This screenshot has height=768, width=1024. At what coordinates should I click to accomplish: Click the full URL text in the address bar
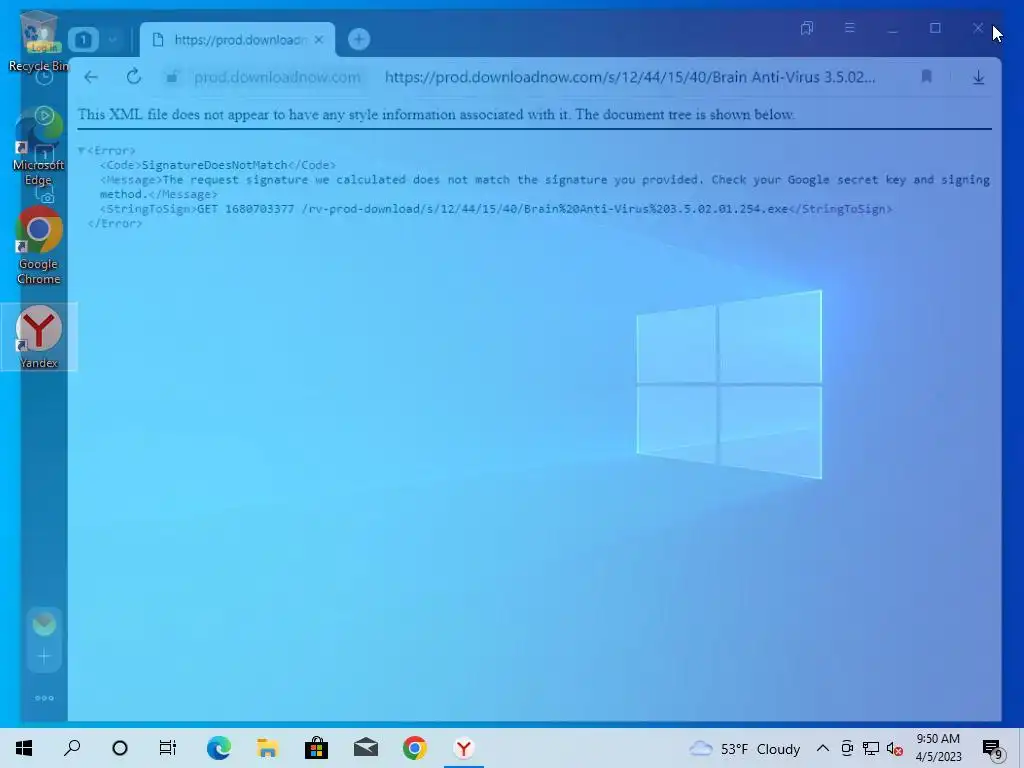click(630, 77)
